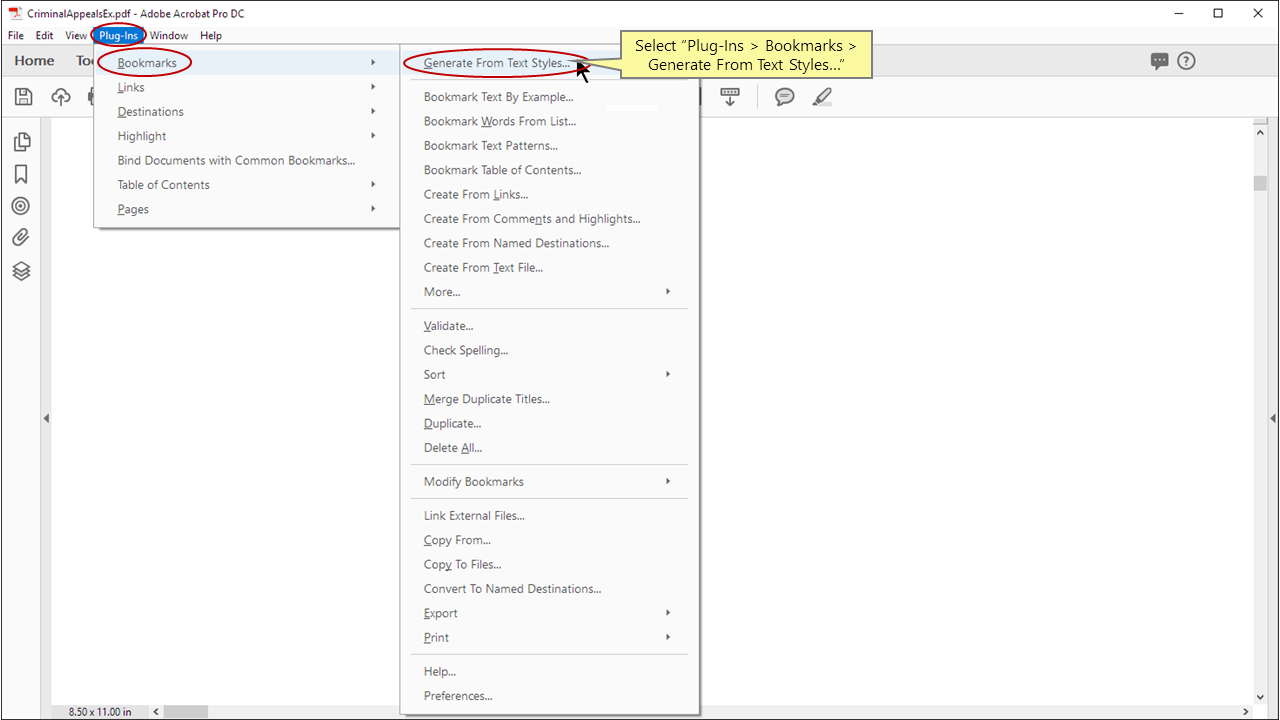
Task: Open the Page Thumbnails panel
Action: [21, 142]
